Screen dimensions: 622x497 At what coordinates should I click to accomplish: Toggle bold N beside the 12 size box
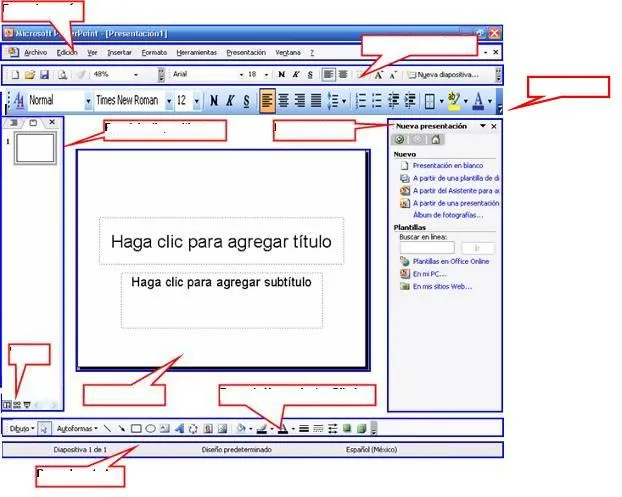(214, 101)
